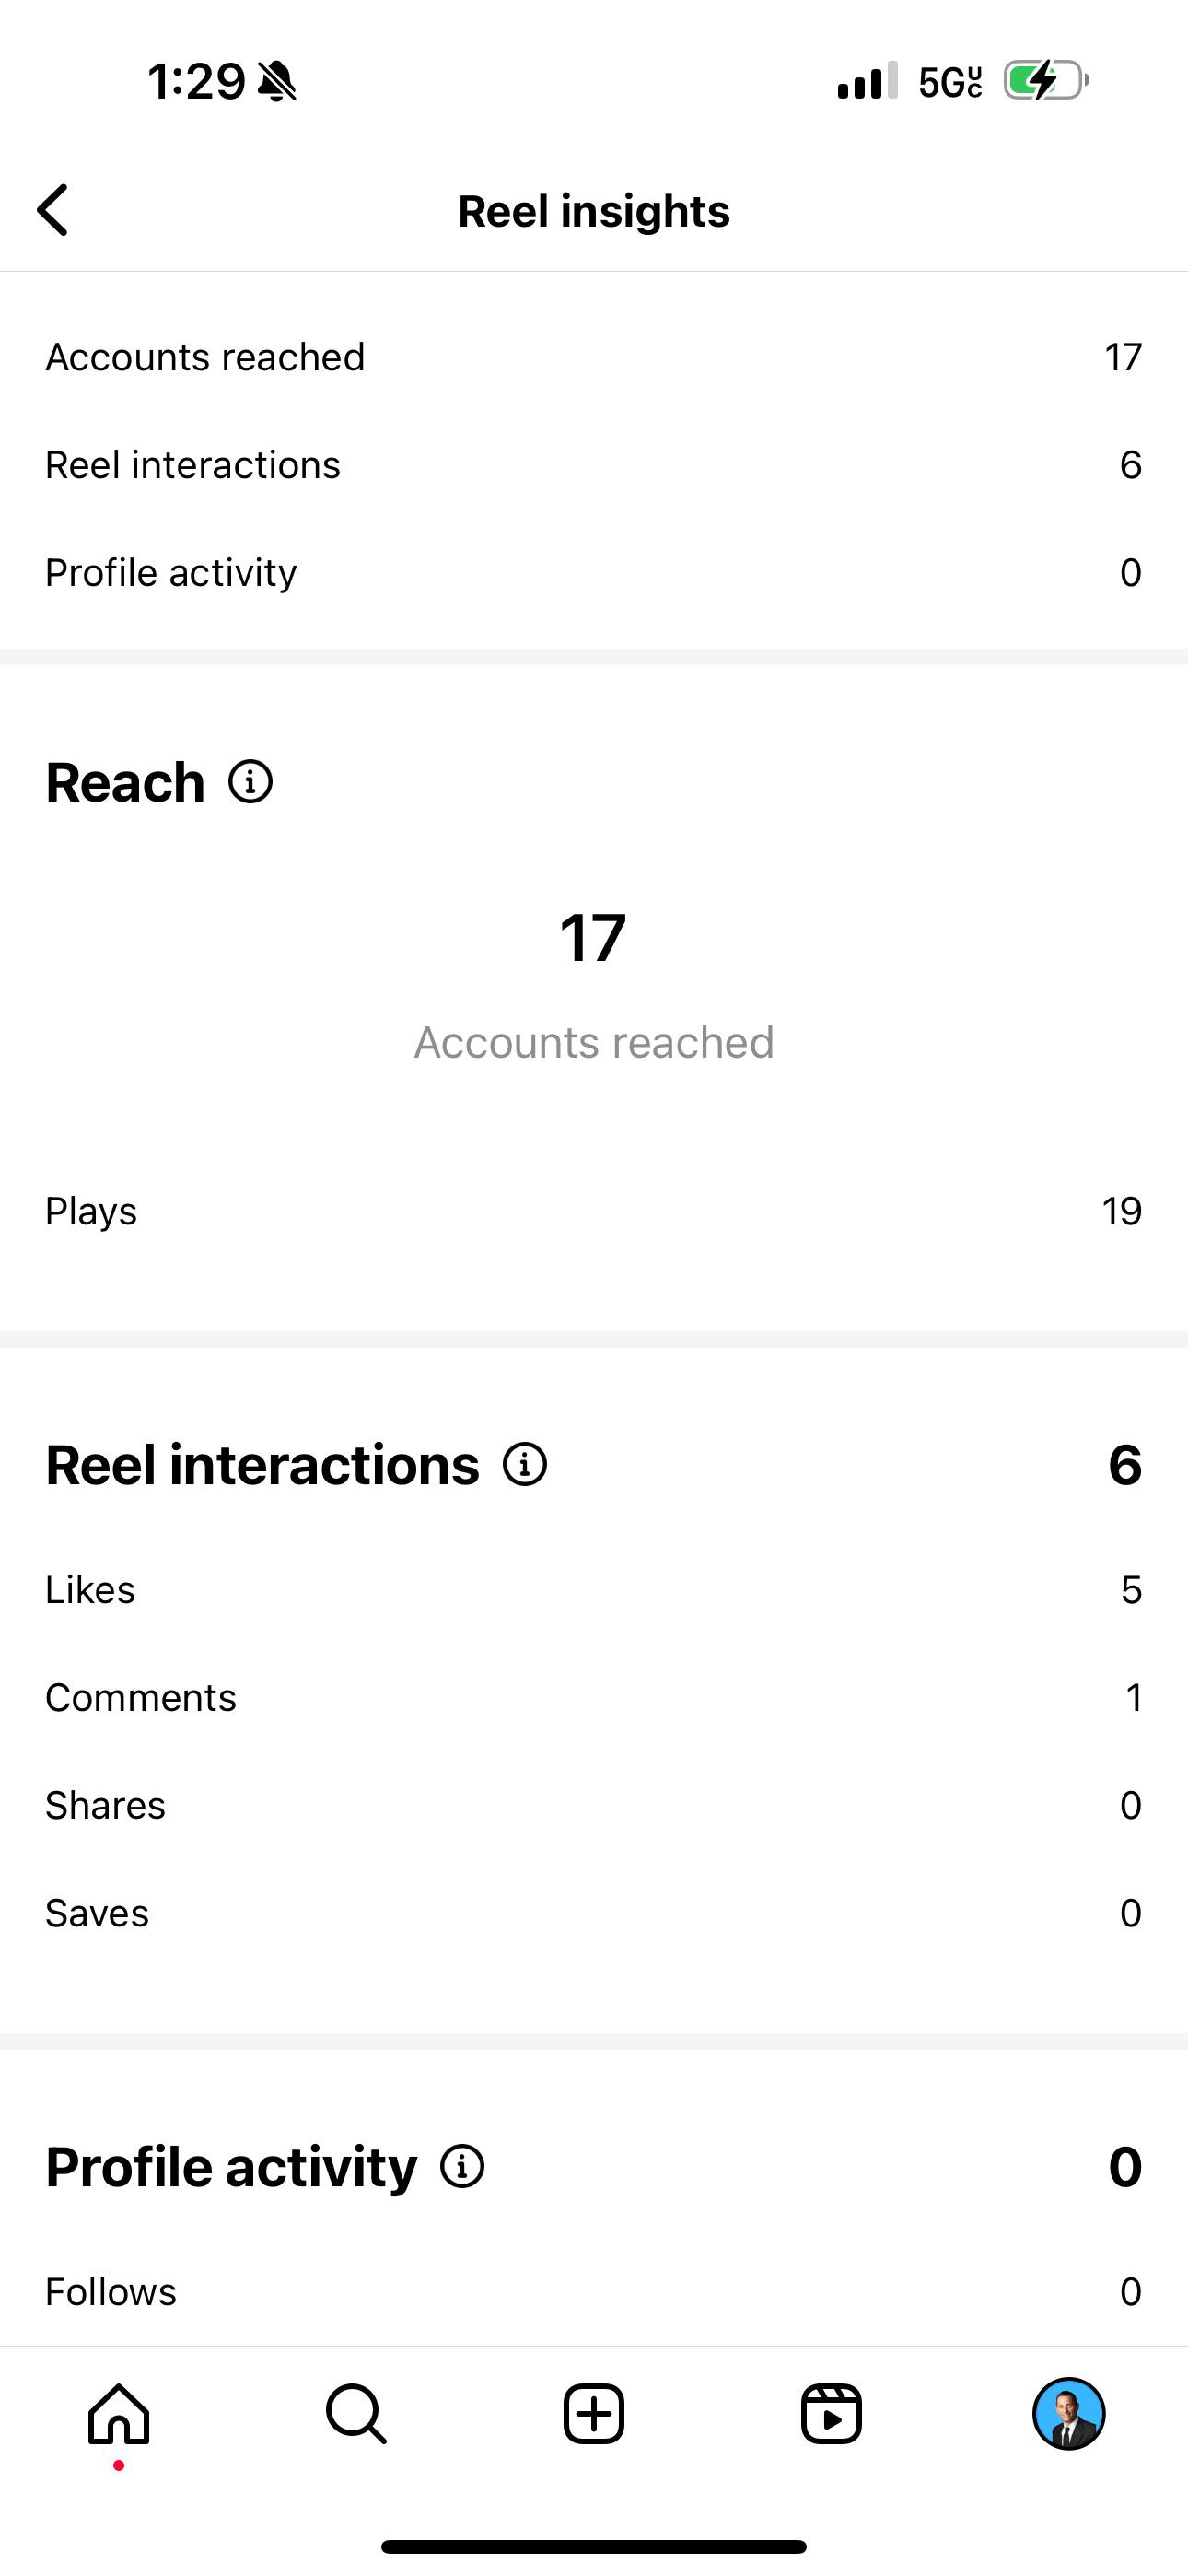Select the Shares row

point(594,1806)
